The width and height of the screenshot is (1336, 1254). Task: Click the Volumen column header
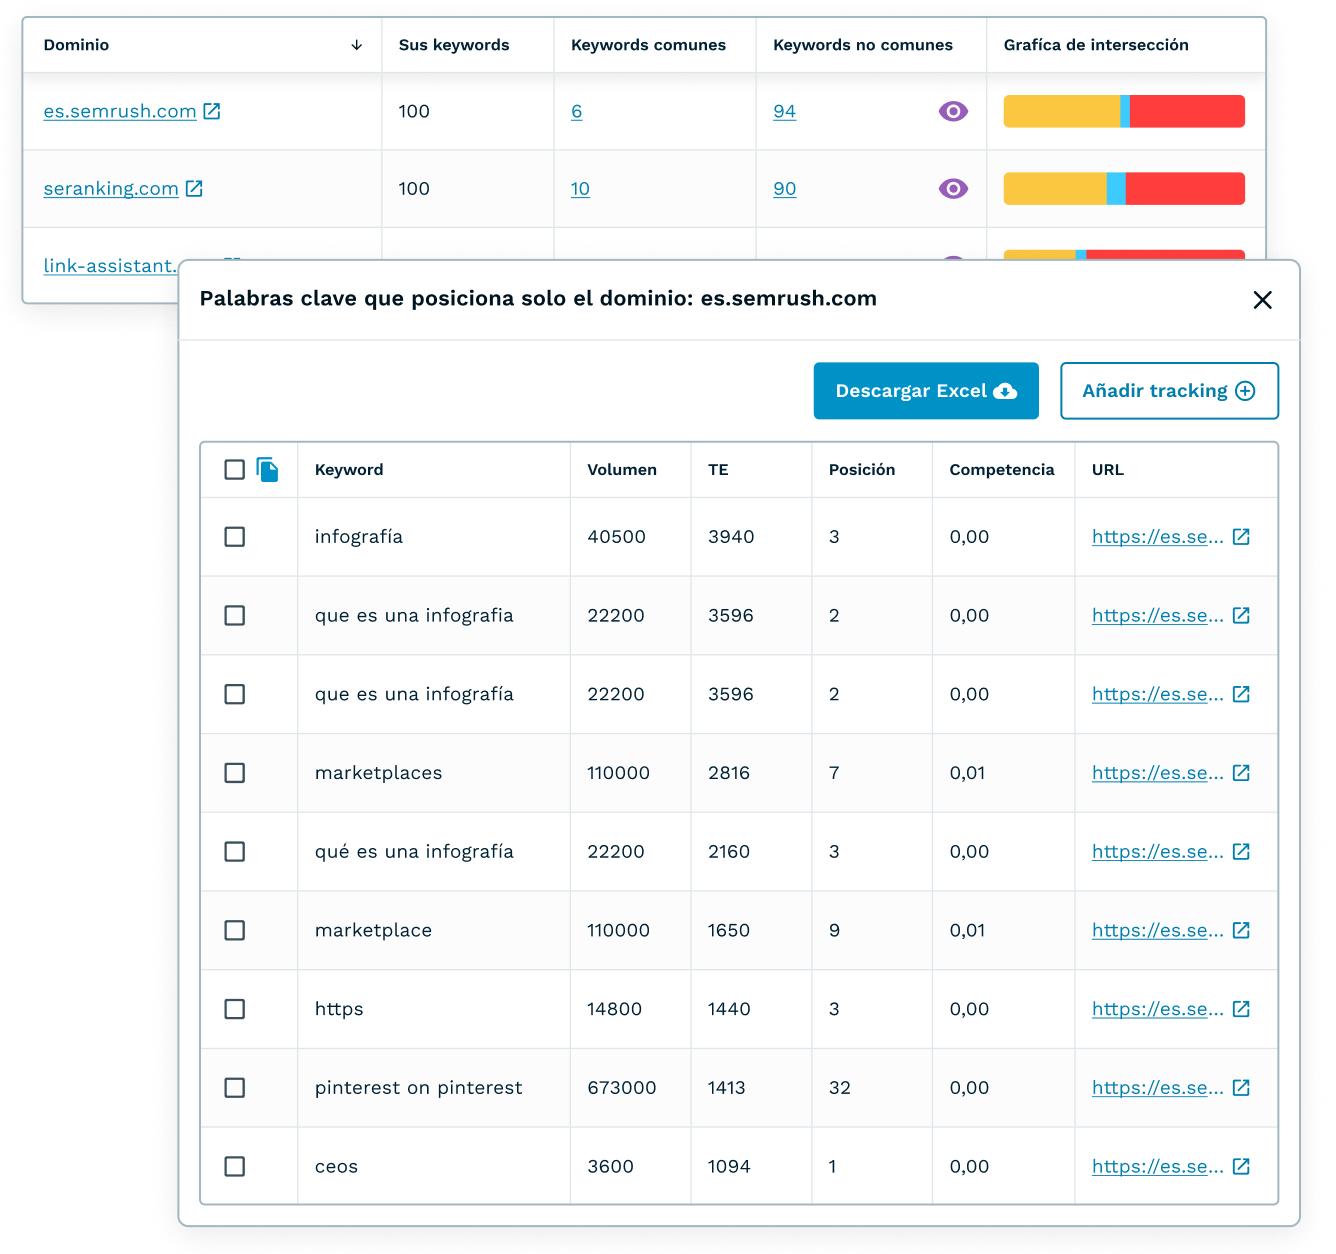621,470
